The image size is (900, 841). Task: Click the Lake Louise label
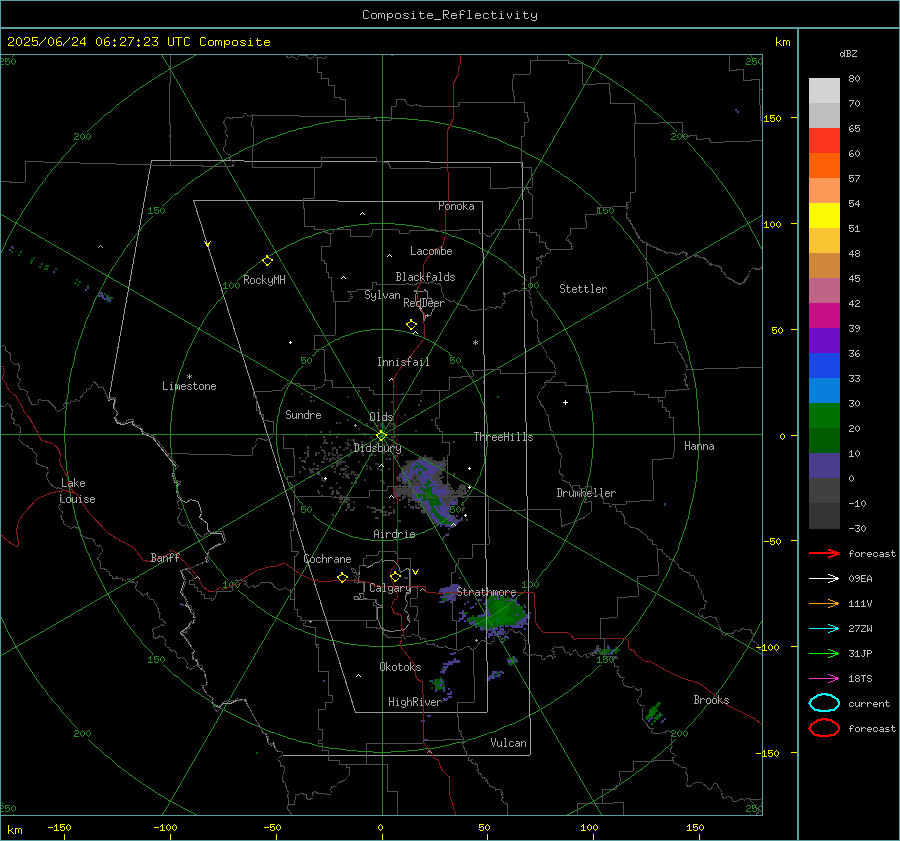77,491
